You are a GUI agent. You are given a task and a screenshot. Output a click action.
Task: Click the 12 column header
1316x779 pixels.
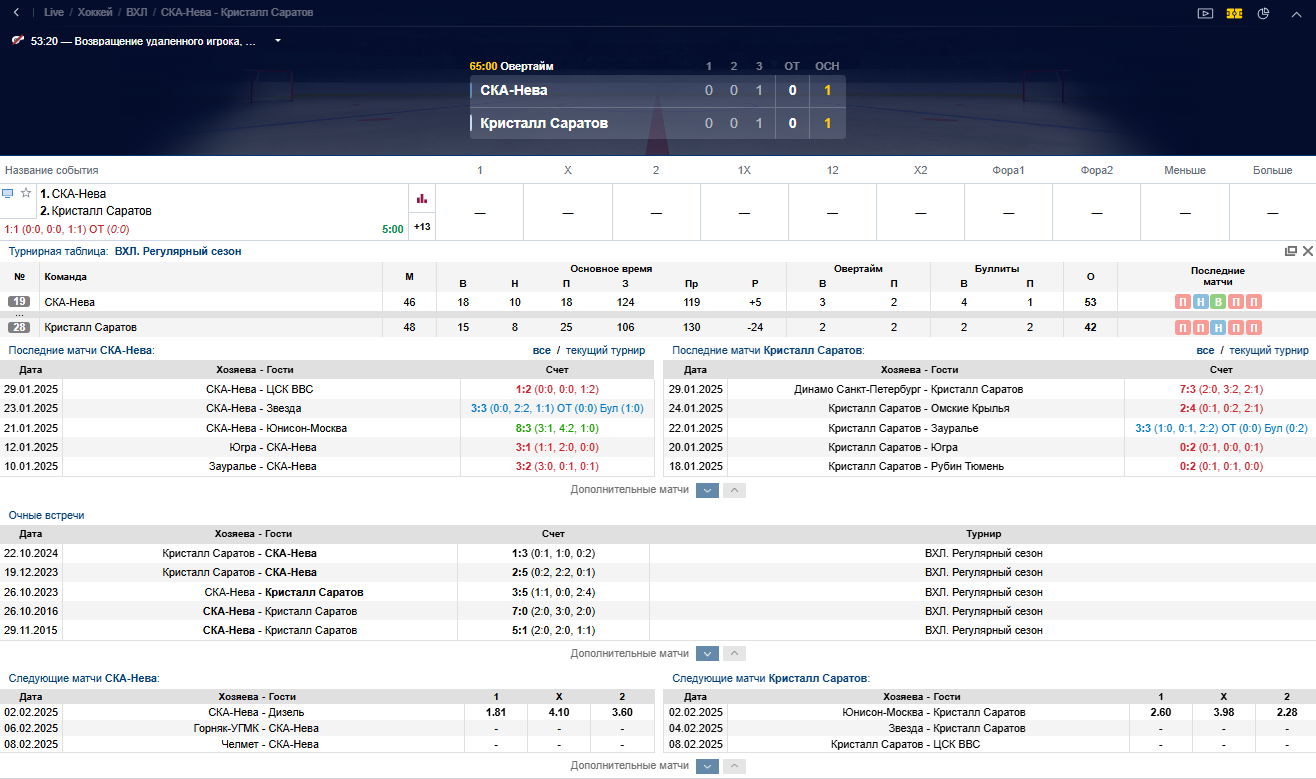coord(832,170)
